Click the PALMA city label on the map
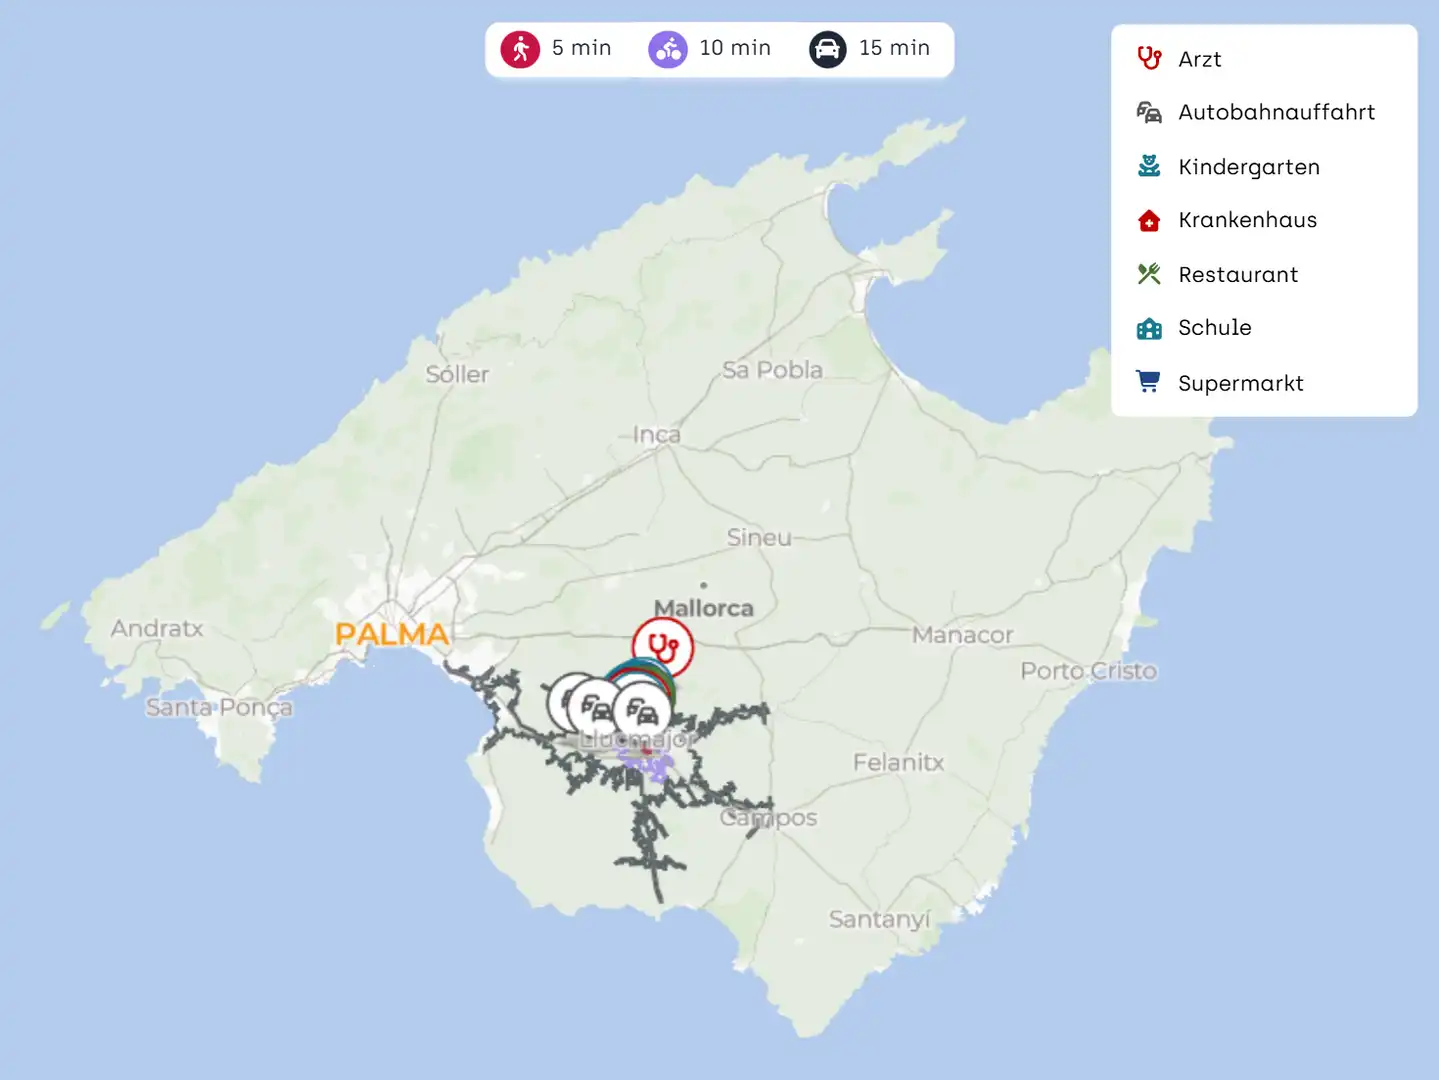The image size is (1439, 1080). [392, 634]
